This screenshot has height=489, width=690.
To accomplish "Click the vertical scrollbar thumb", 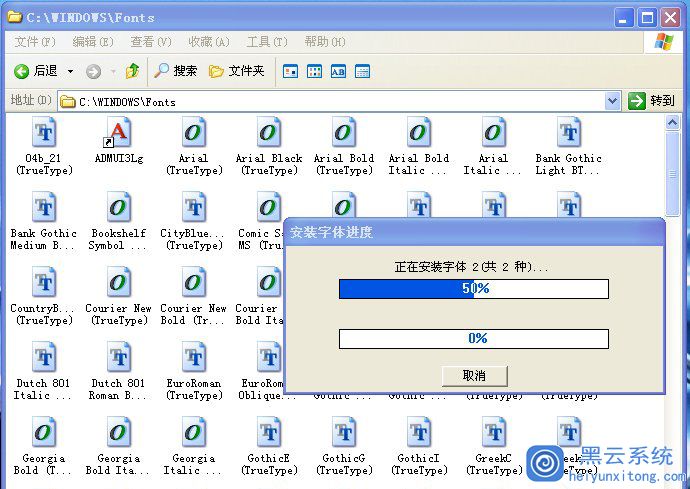I will pyautogui.click(x=672, y=174).
